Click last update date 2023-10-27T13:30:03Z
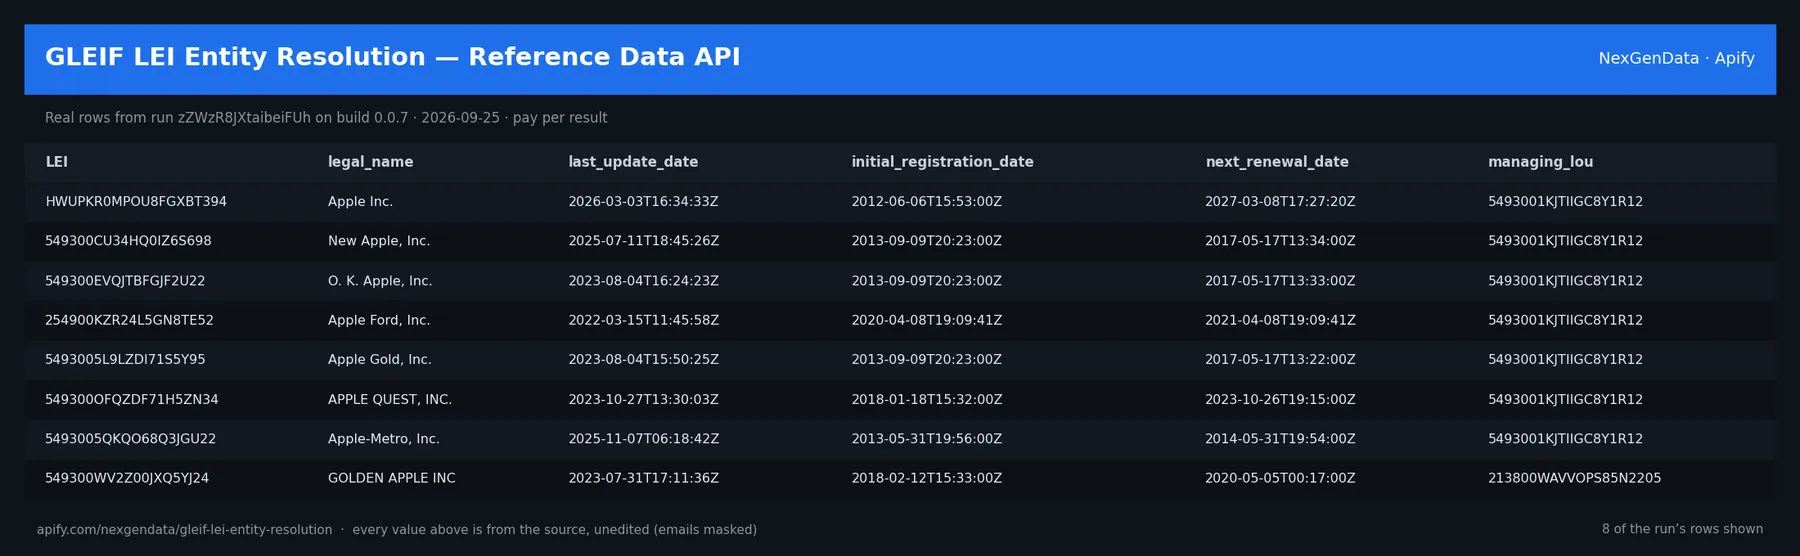 pyautogui.click(x=643, y=399)
